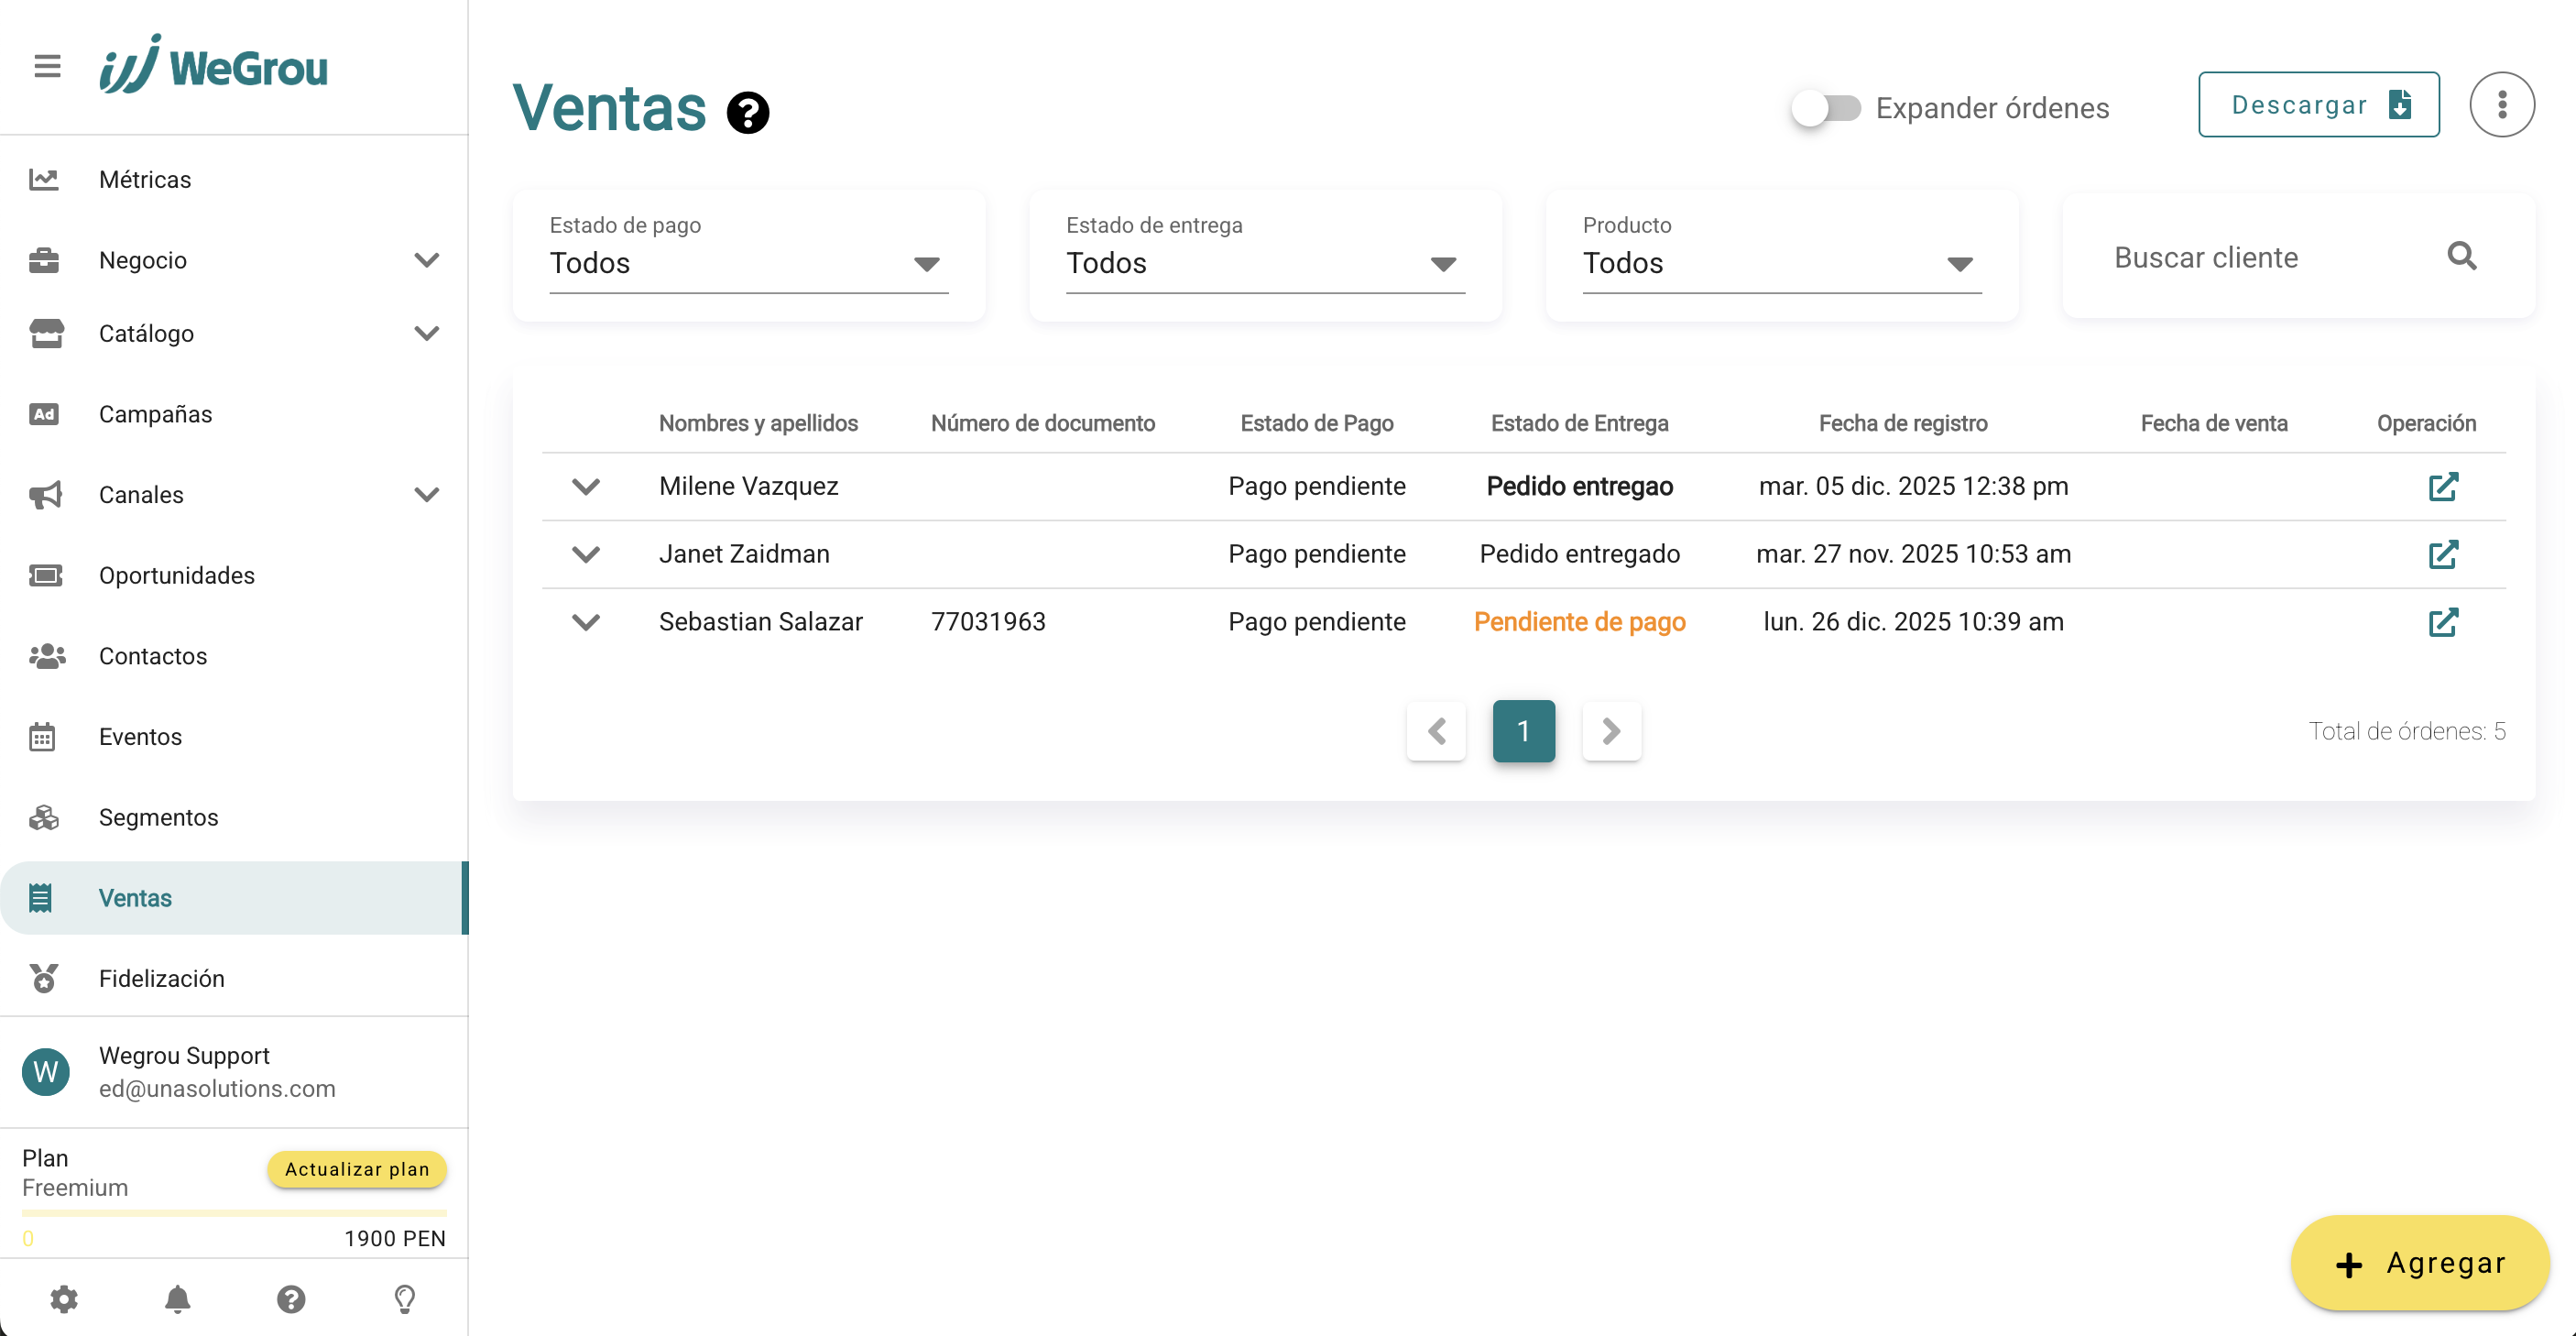Click the search magnifier icon

click(2461, 257)
